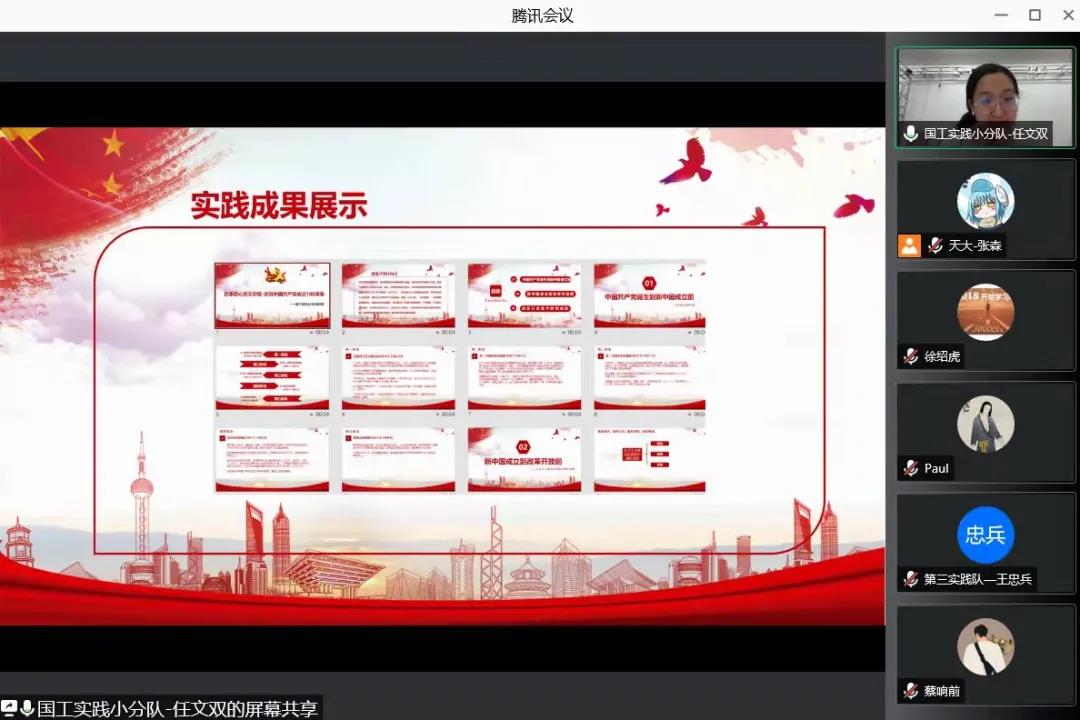The height and width of the screenshot is (720, 1080).
Task: Click the active mic icon of 国工实践小分队-任文双
Action: [x=910, y=134]
